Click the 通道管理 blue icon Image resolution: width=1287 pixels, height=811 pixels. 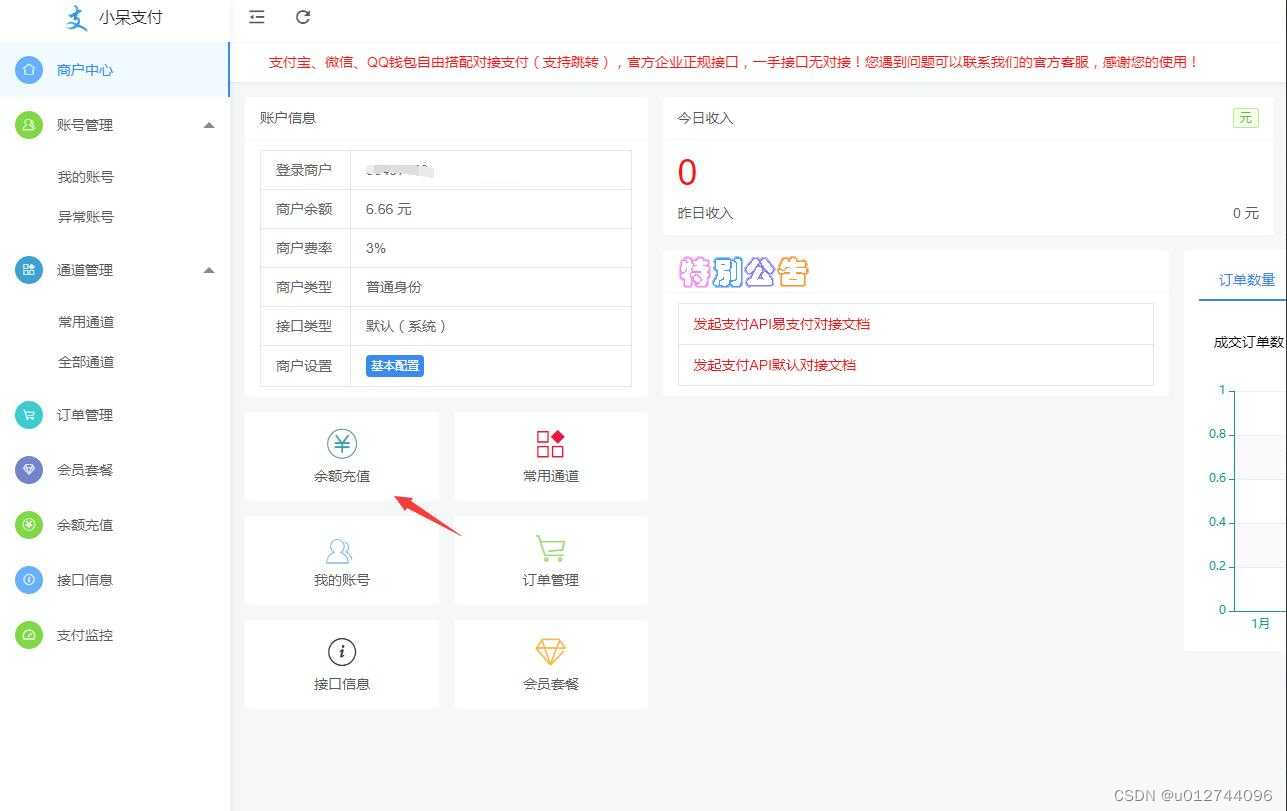click(29, 270)
